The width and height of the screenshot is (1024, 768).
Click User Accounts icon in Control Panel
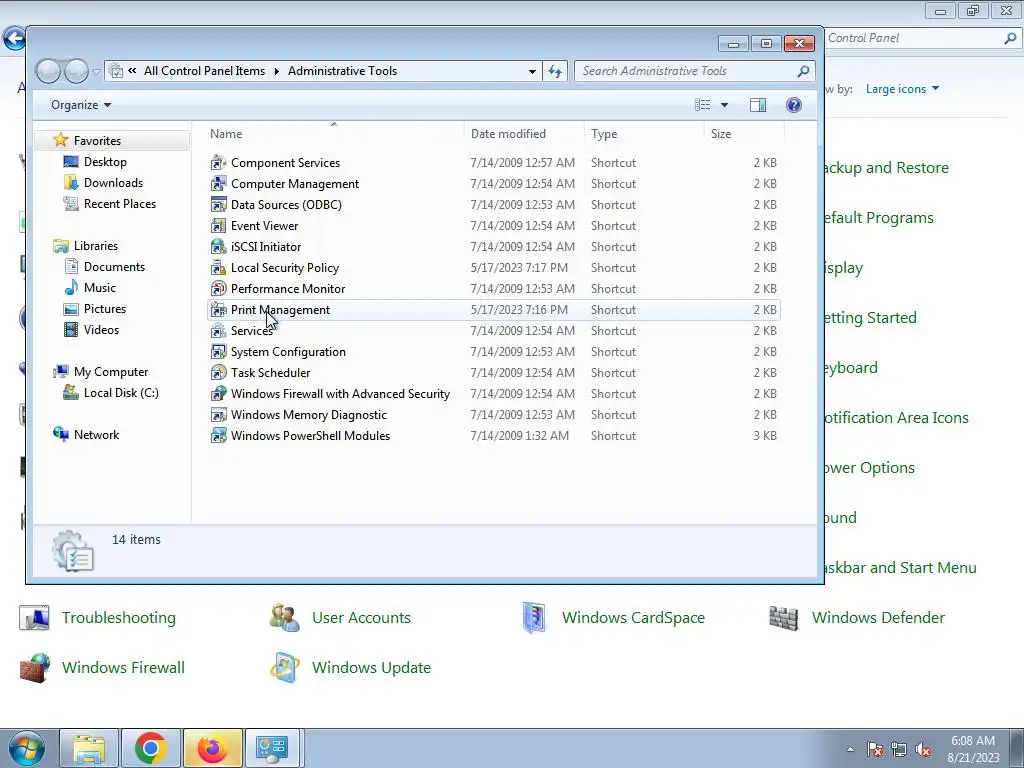285,618
